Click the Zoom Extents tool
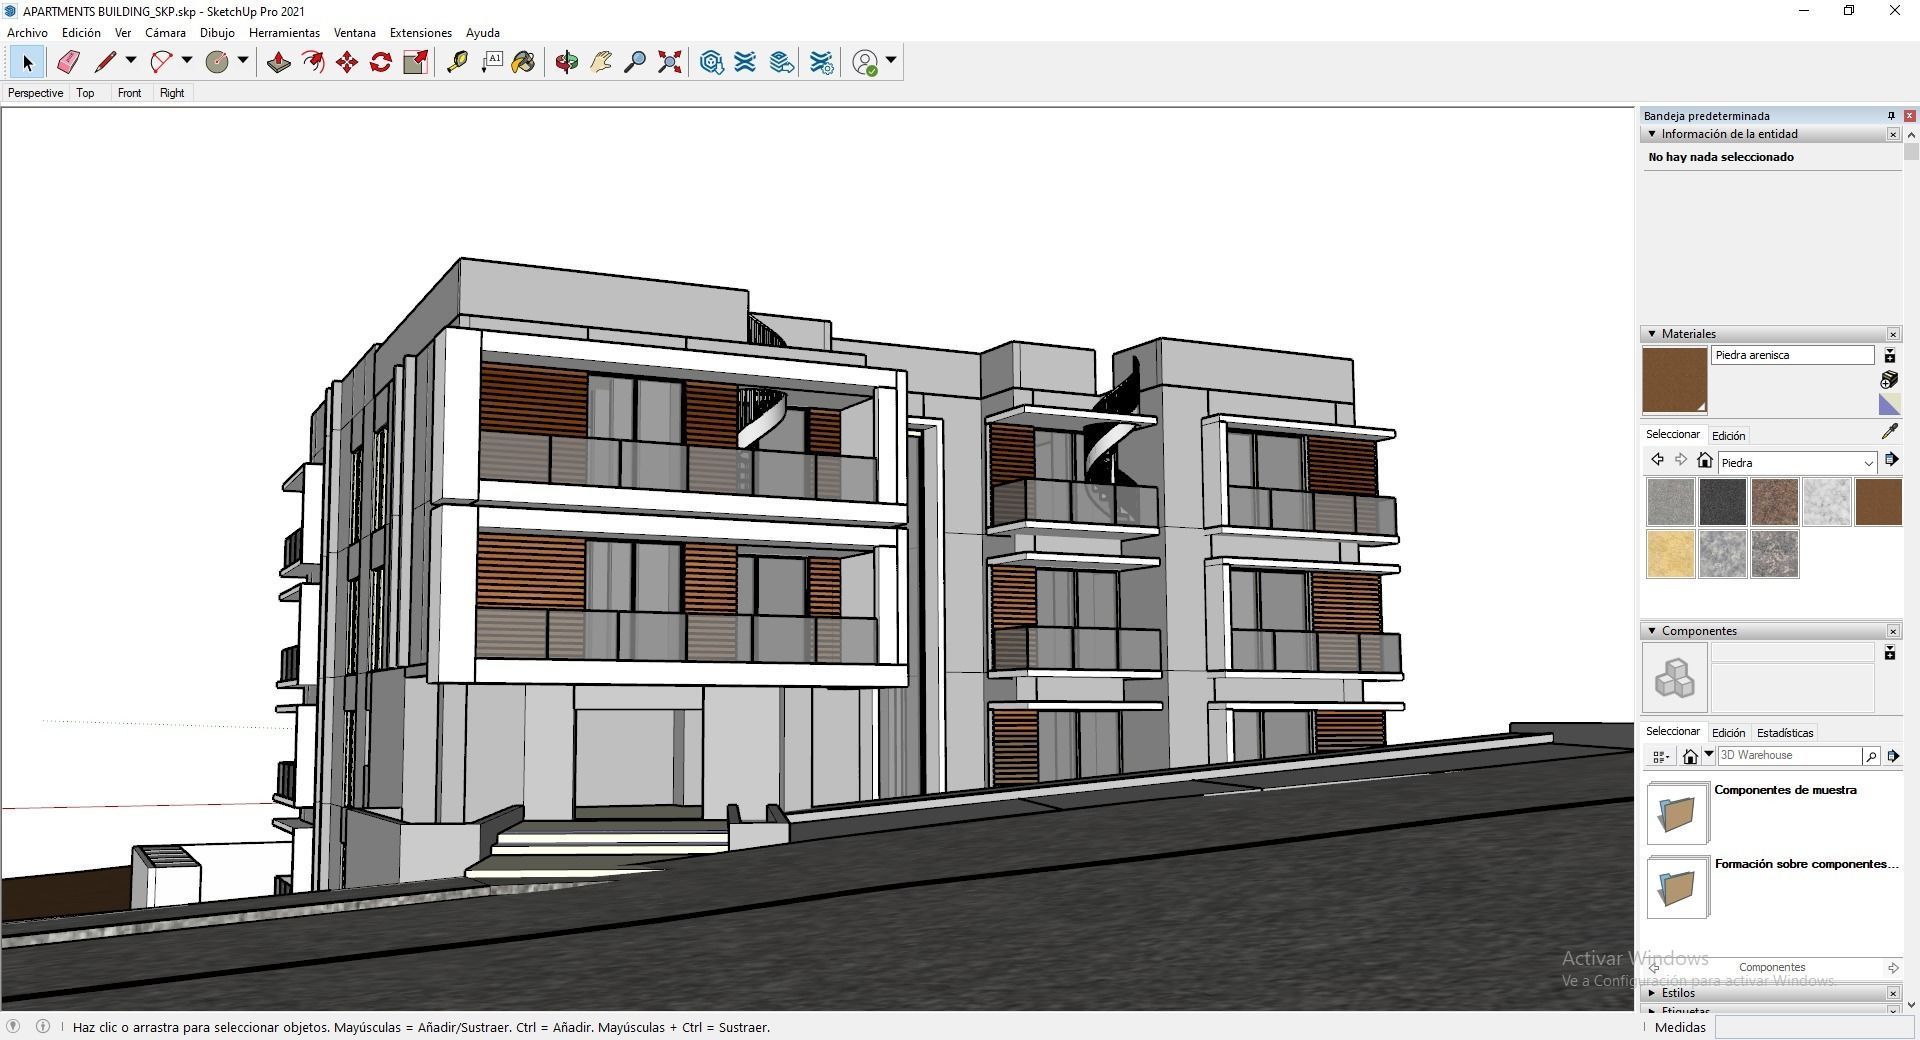 [x=670, y=62]
